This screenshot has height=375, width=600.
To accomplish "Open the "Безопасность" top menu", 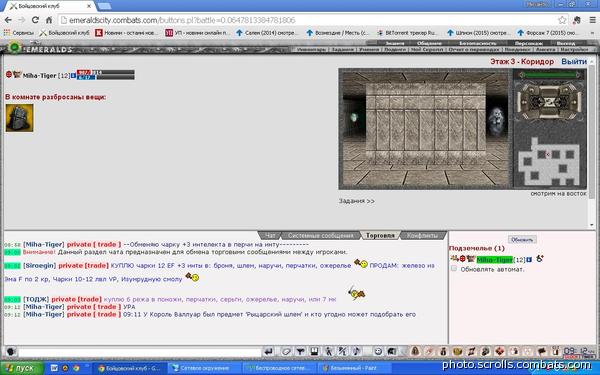I will (x=477, y=43).
